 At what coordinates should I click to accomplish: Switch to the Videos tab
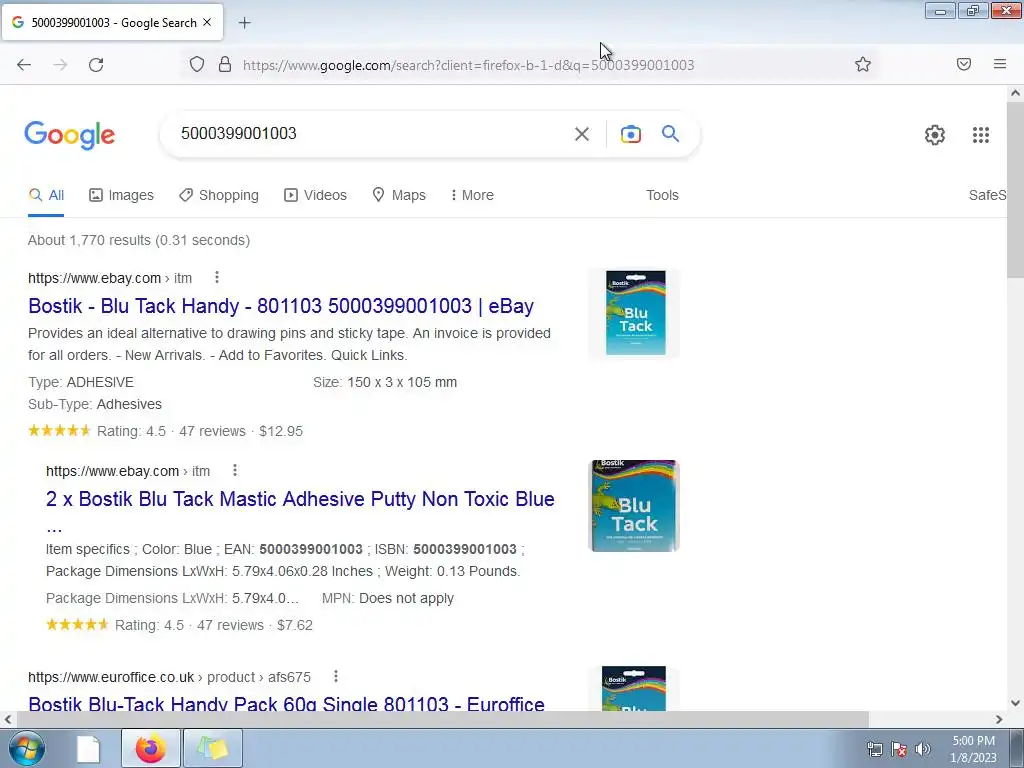click(315, 195)
